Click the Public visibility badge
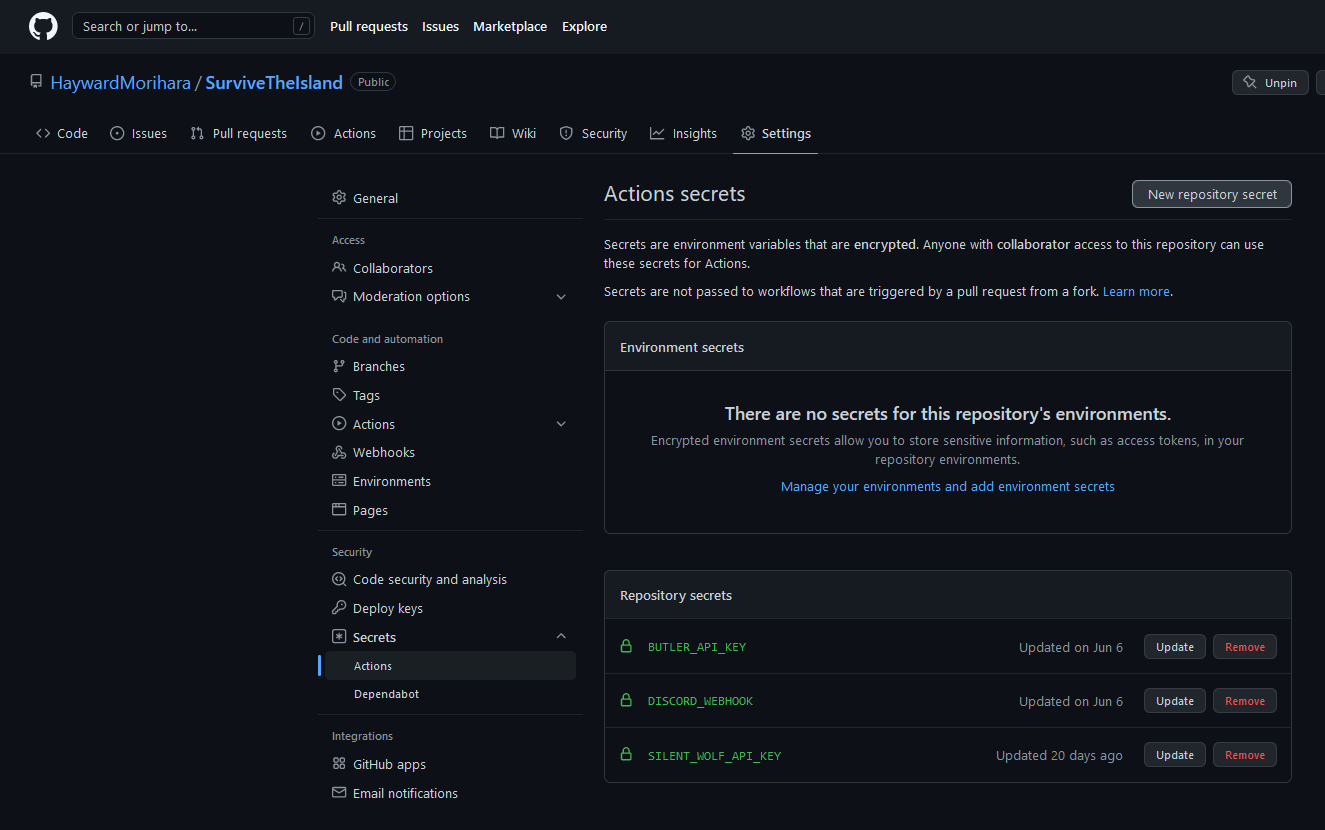The width and height of the screenshot is (1325, 830). (x=373, y=82)
